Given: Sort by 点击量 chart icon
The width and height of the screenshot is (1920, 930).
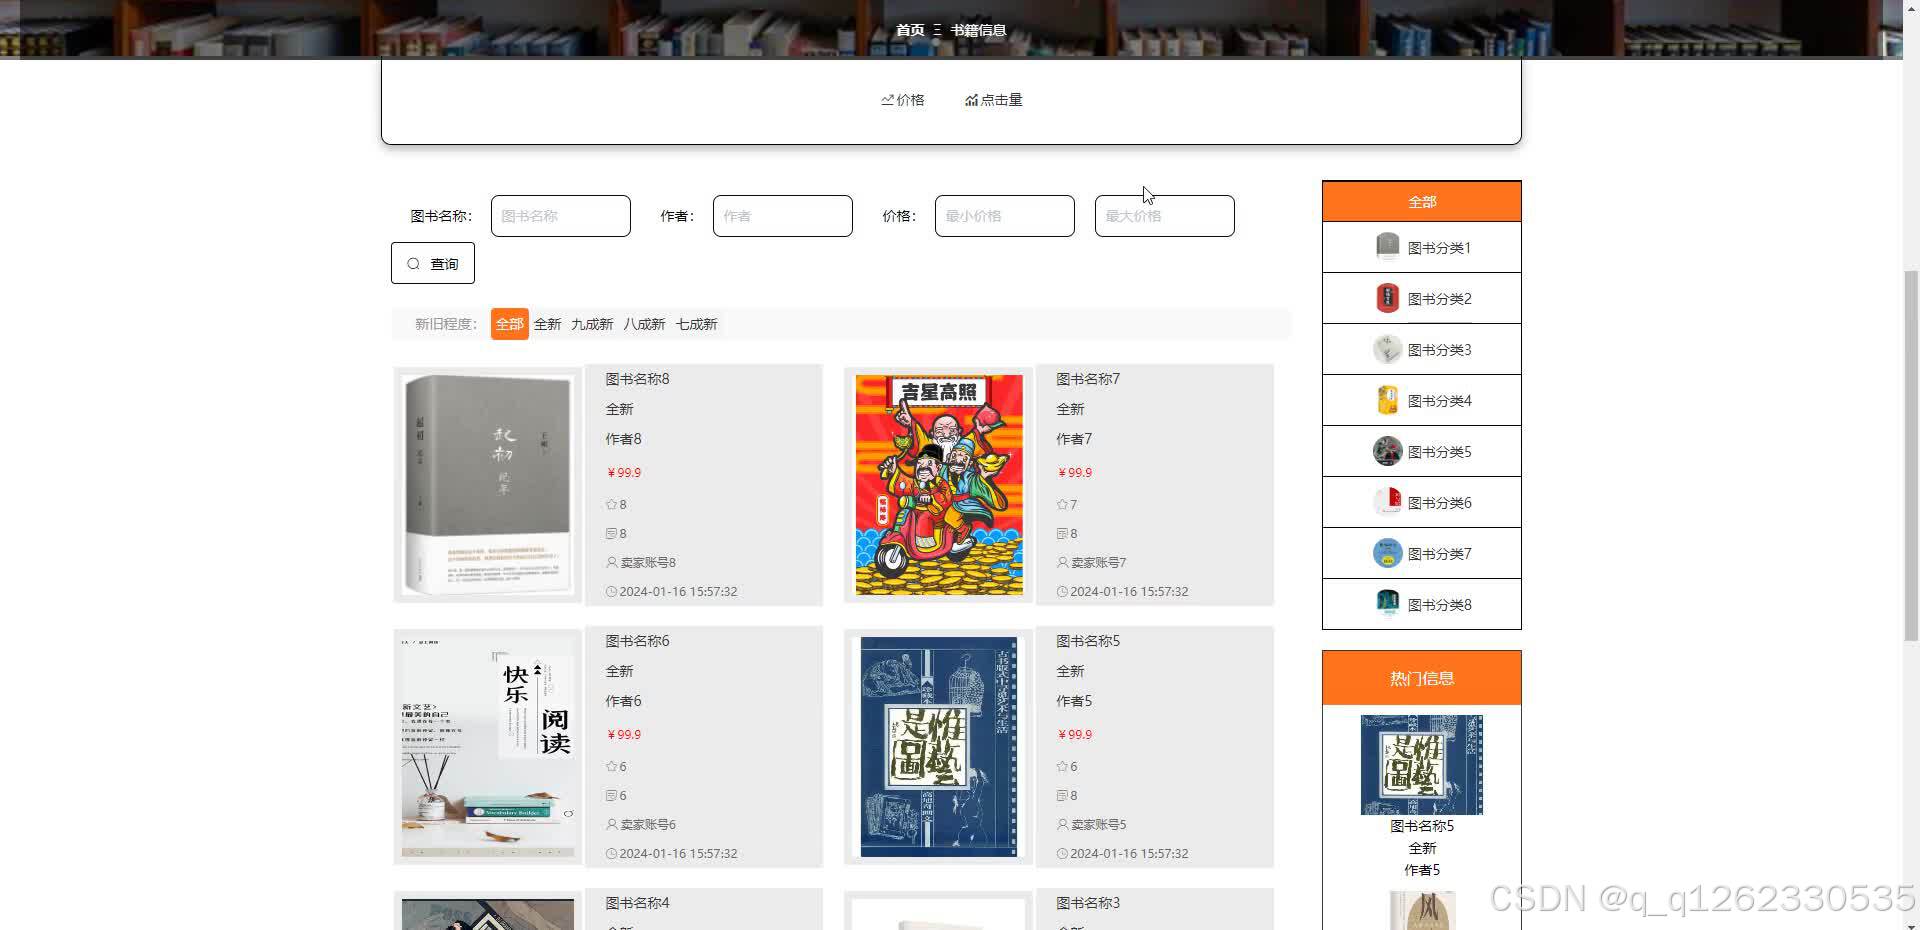Looking at the screenshot, I should (971, 100).
